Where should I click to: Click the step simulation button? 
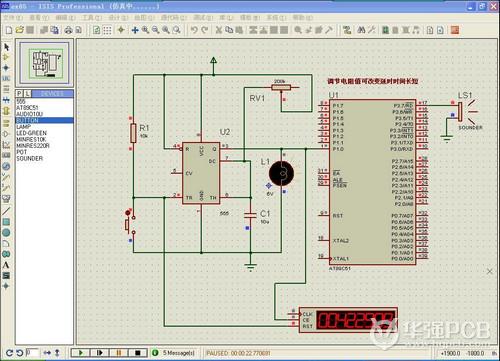pyautogui.click(x=99, y=352)
